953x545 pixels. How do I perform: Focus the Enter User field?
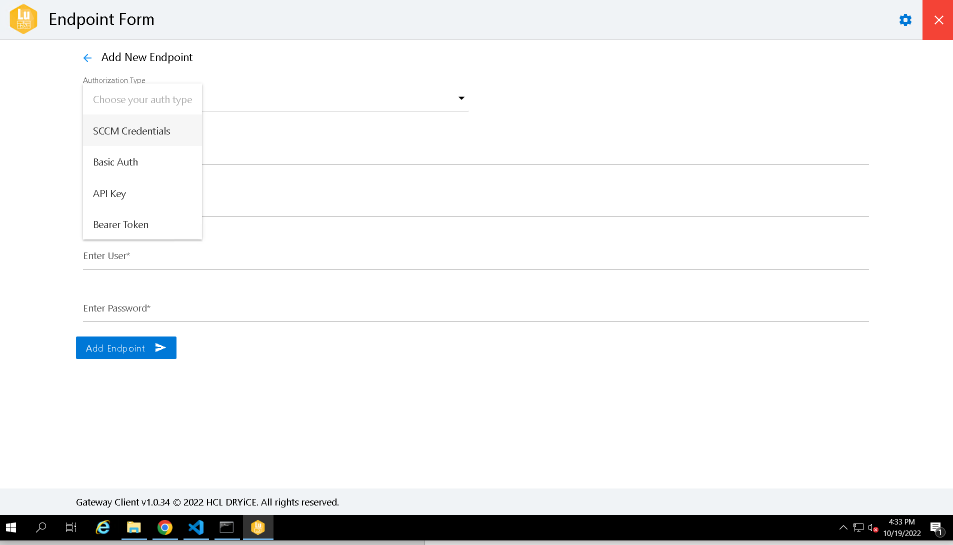pyautogui.click(x=476, y=256)
